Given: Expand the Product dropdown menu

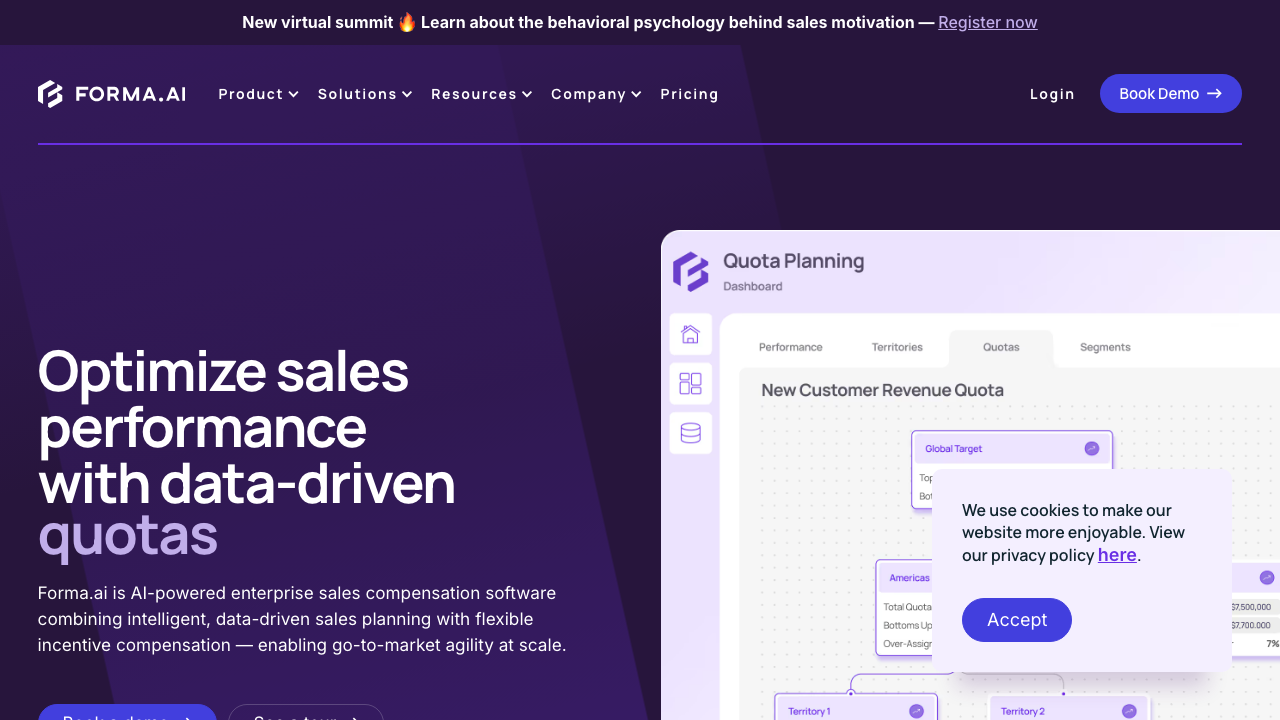Looking at the screenshot, I should [x=258, y=94].
